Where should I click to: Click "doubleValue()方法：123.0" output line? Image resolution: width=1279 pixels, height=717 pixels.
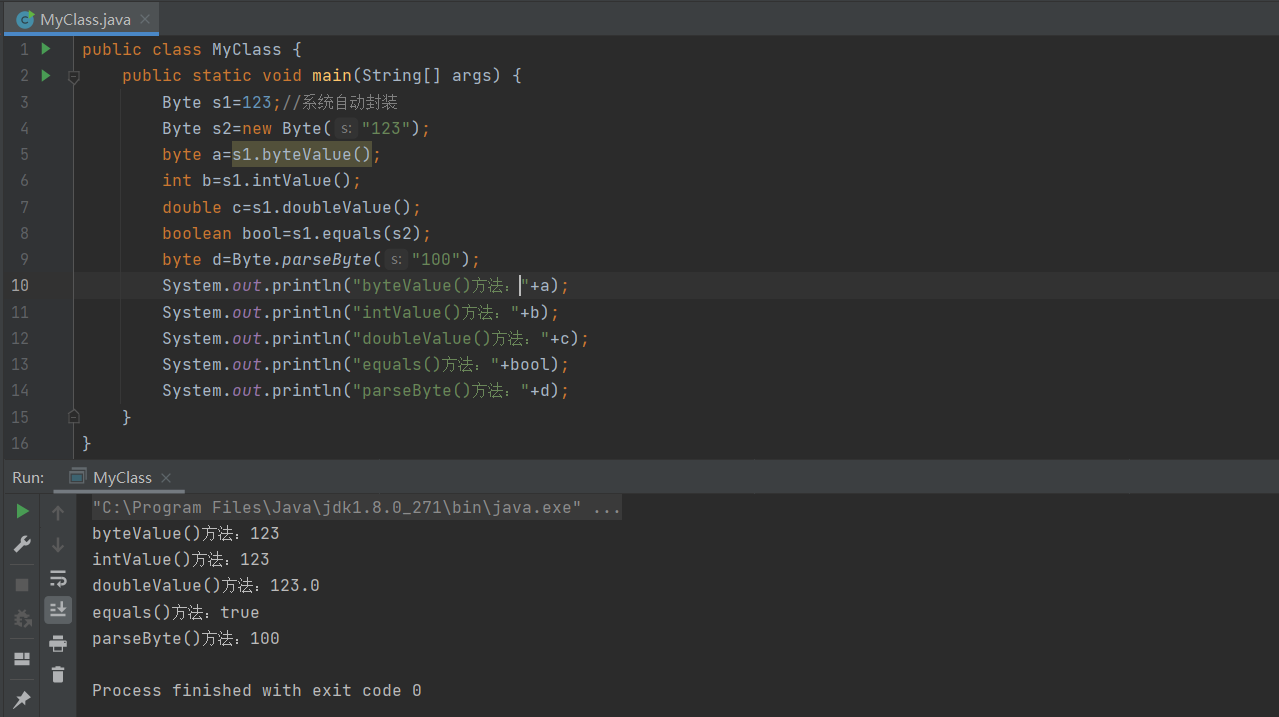206,586
